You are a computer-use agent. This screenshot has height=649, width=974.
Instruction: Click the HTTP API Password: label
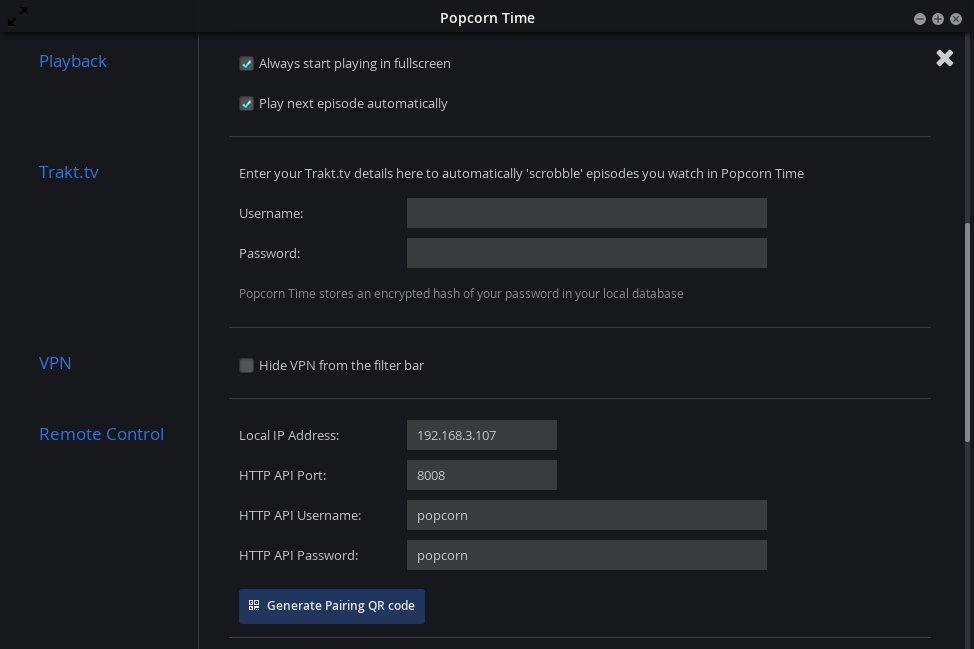[x=299, y=555]
